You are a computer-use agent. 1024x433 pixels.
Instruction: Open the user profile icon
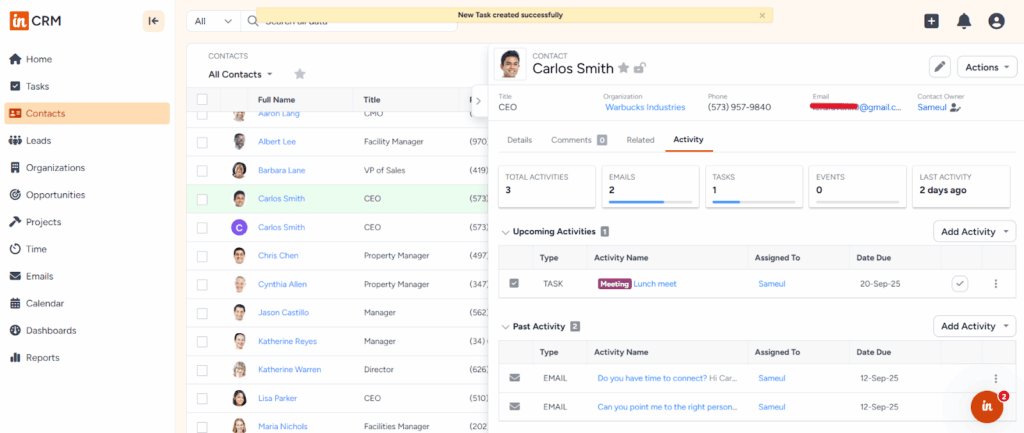pyautogui.click(x=996, y=21)
